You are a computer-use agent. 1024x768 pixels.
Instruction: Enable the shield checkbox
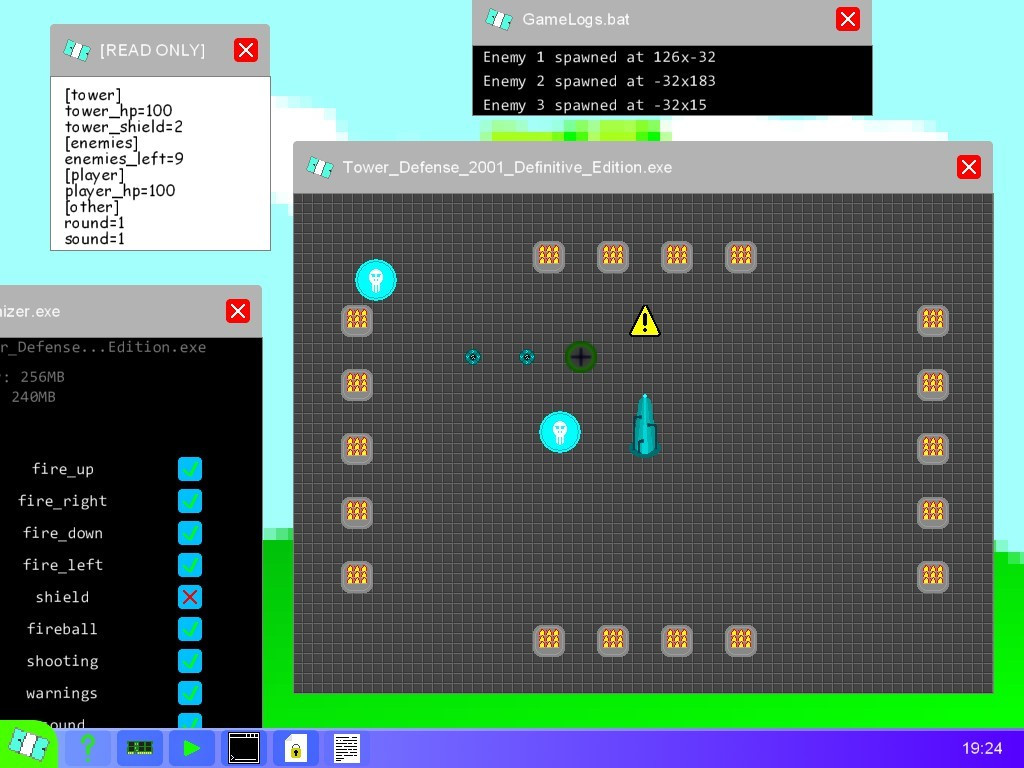pyautogui.click(x=190, y=597)
